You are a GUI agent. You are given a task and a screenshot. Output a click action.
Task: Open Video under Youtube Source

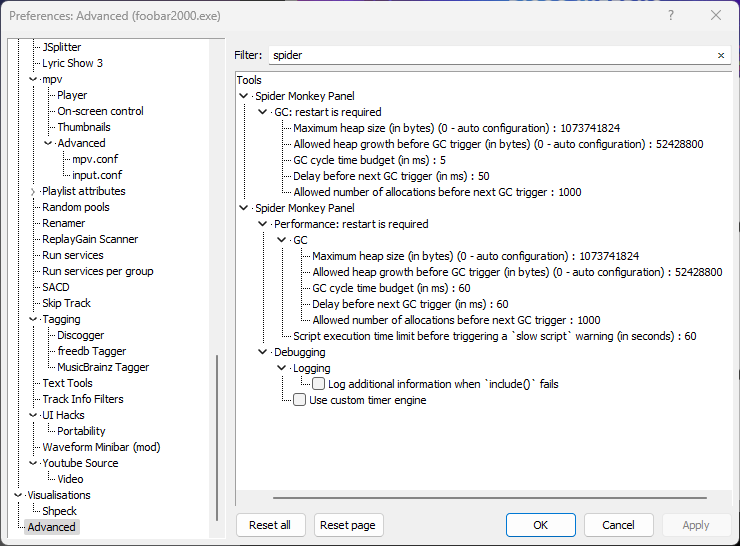pyautogui.click(x=70, y=479)
